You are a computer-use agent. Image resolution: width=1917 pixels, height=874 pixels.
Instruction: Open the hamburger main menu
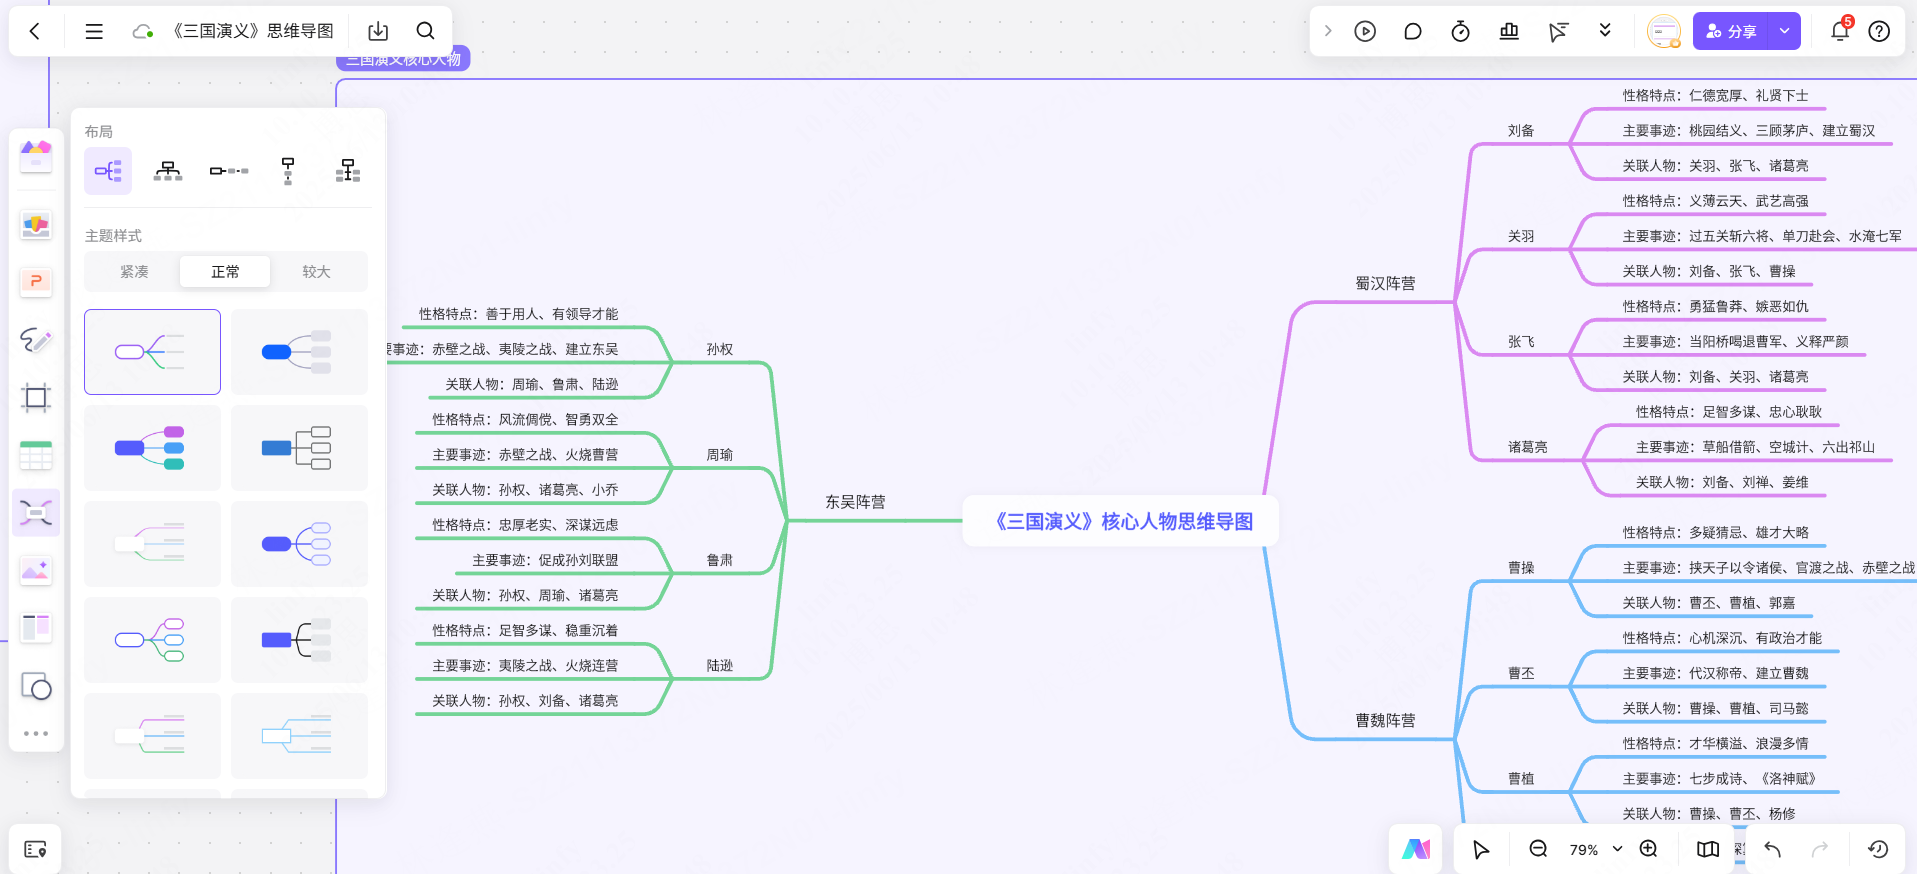point(94,31)
